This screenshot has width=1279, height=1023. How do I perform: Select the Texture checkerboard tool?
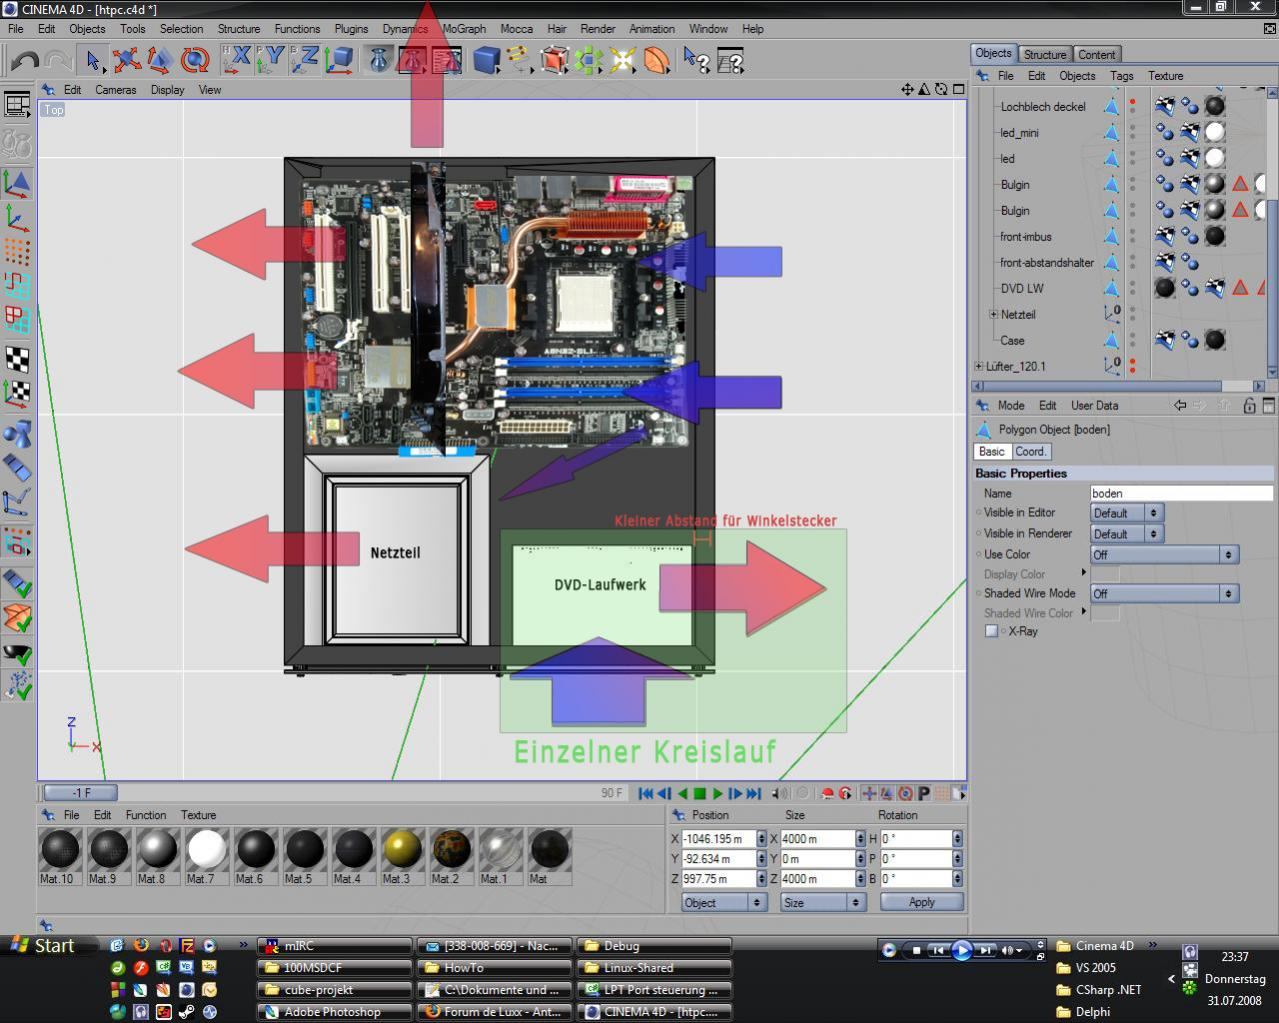point(17,358)
